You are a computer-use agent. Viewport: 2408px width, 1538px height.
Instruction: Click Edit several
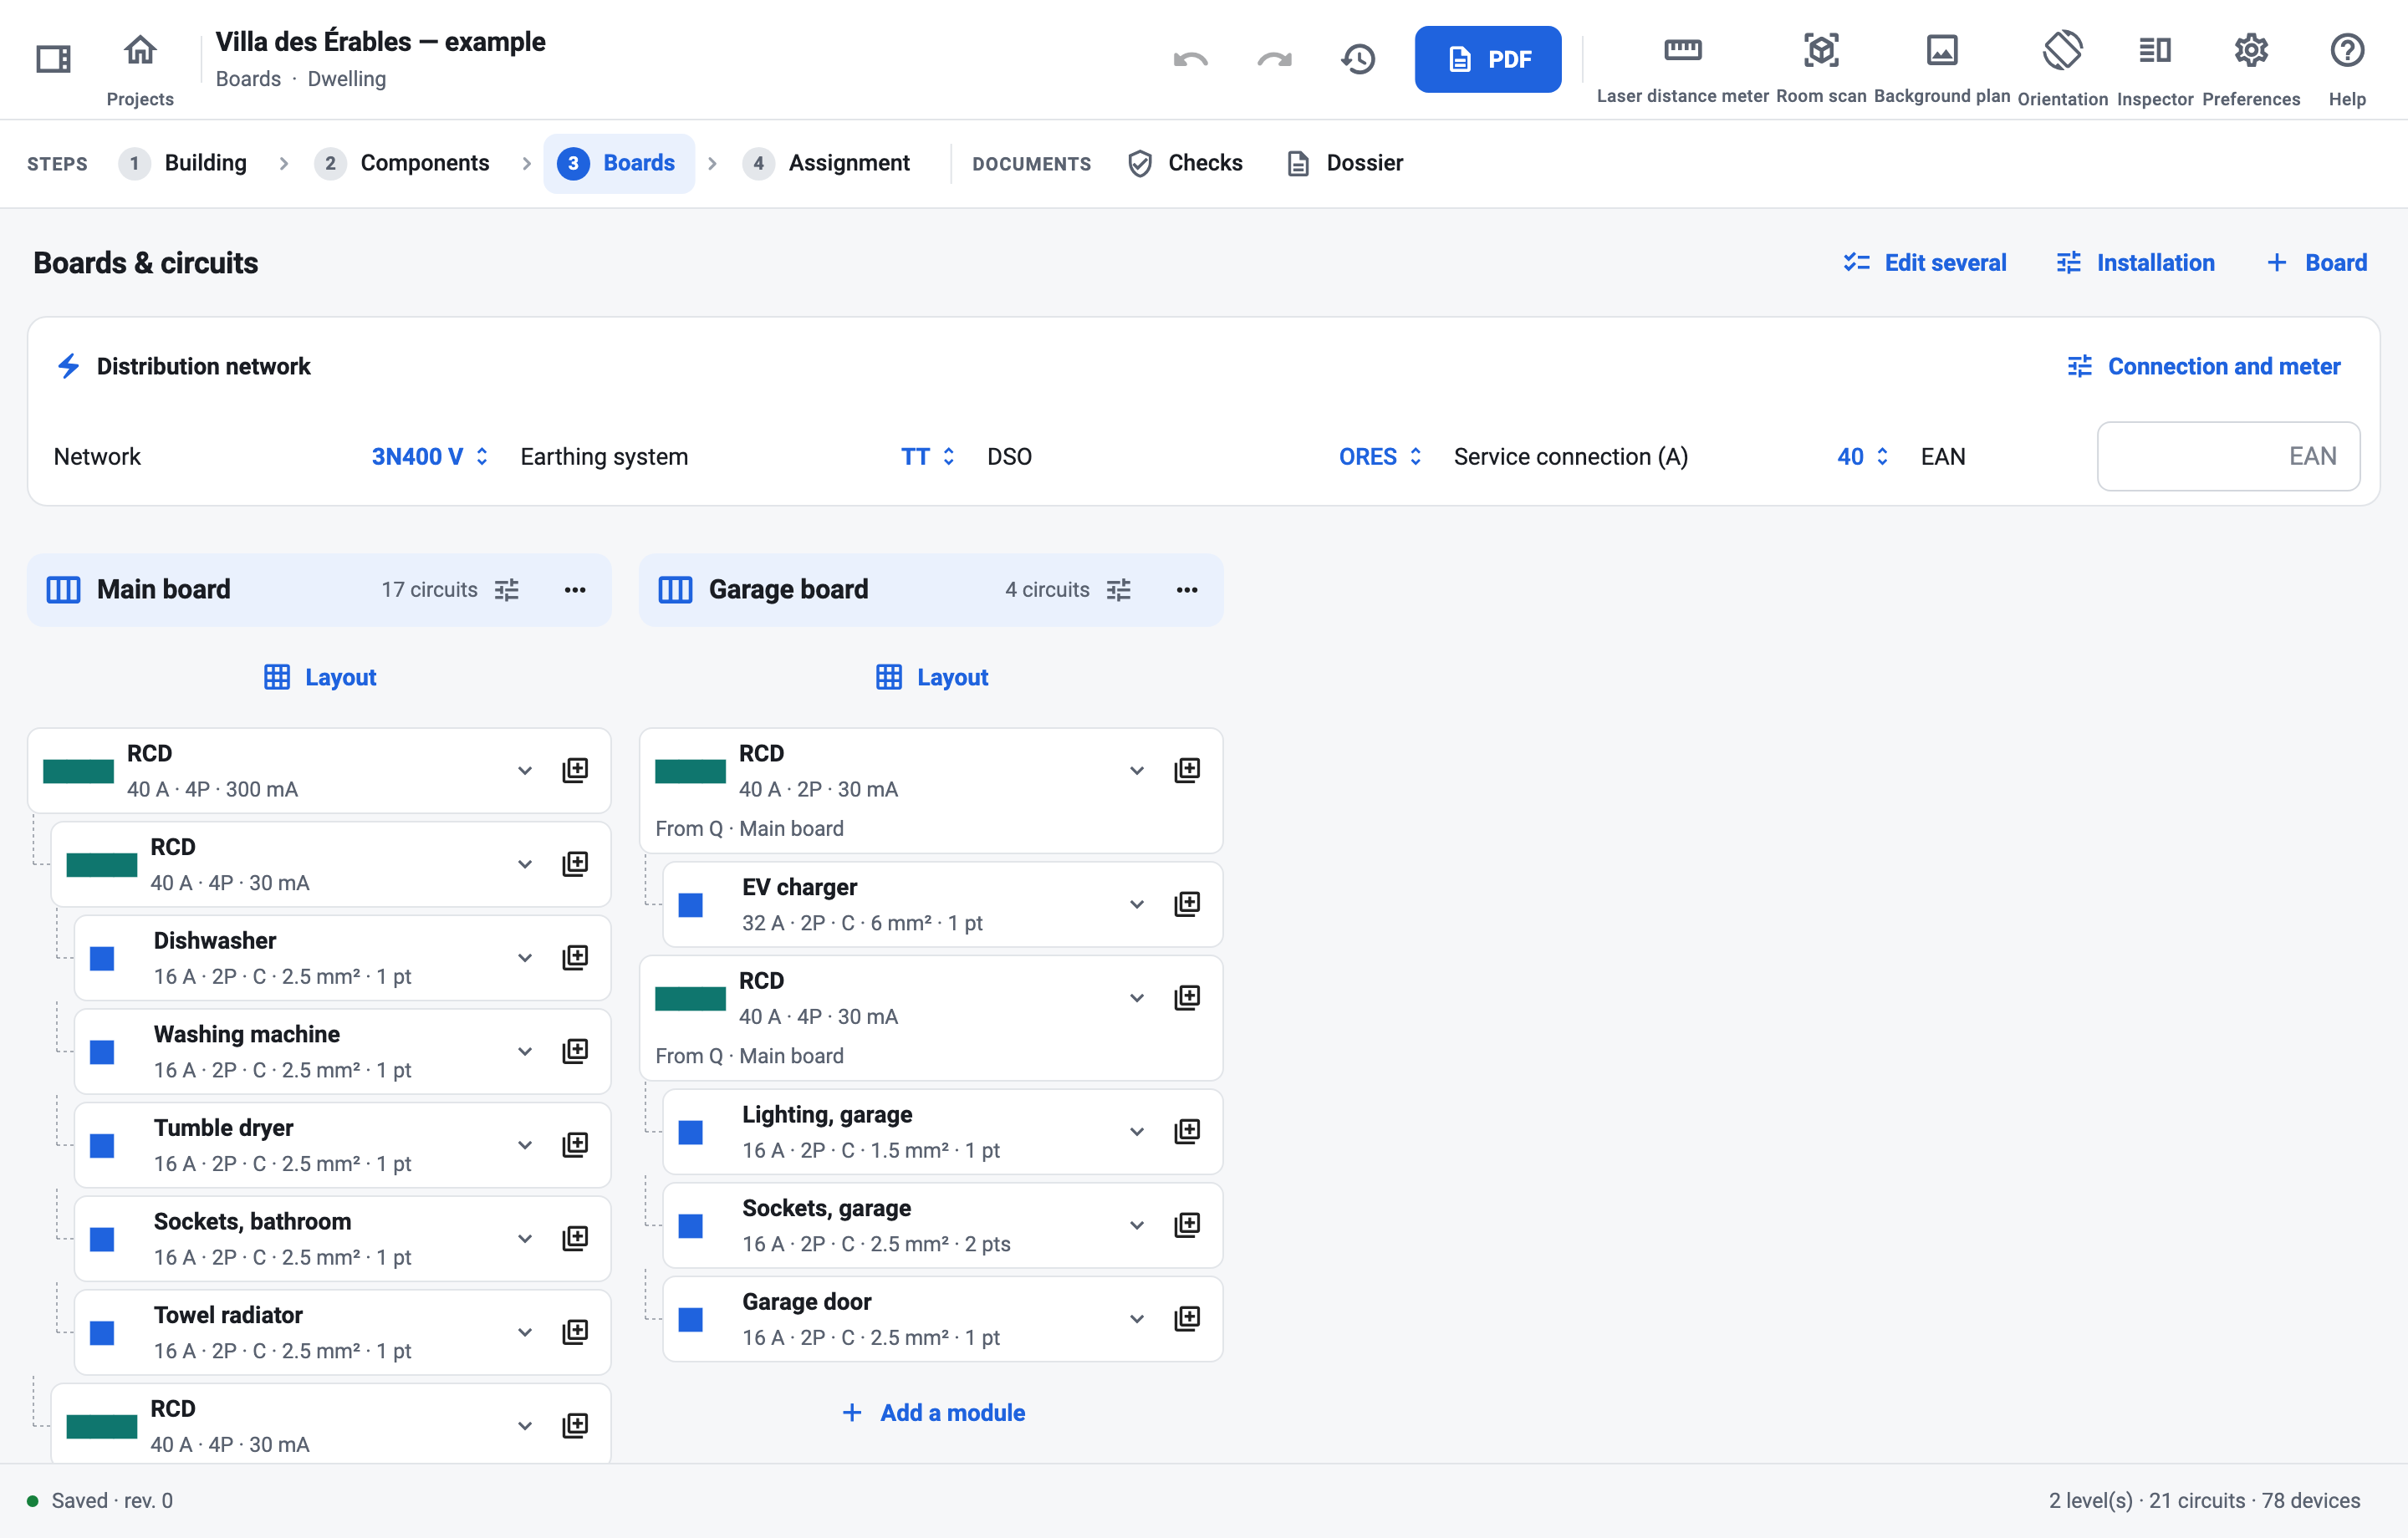pyautogui.click(x=1924, y=262)
